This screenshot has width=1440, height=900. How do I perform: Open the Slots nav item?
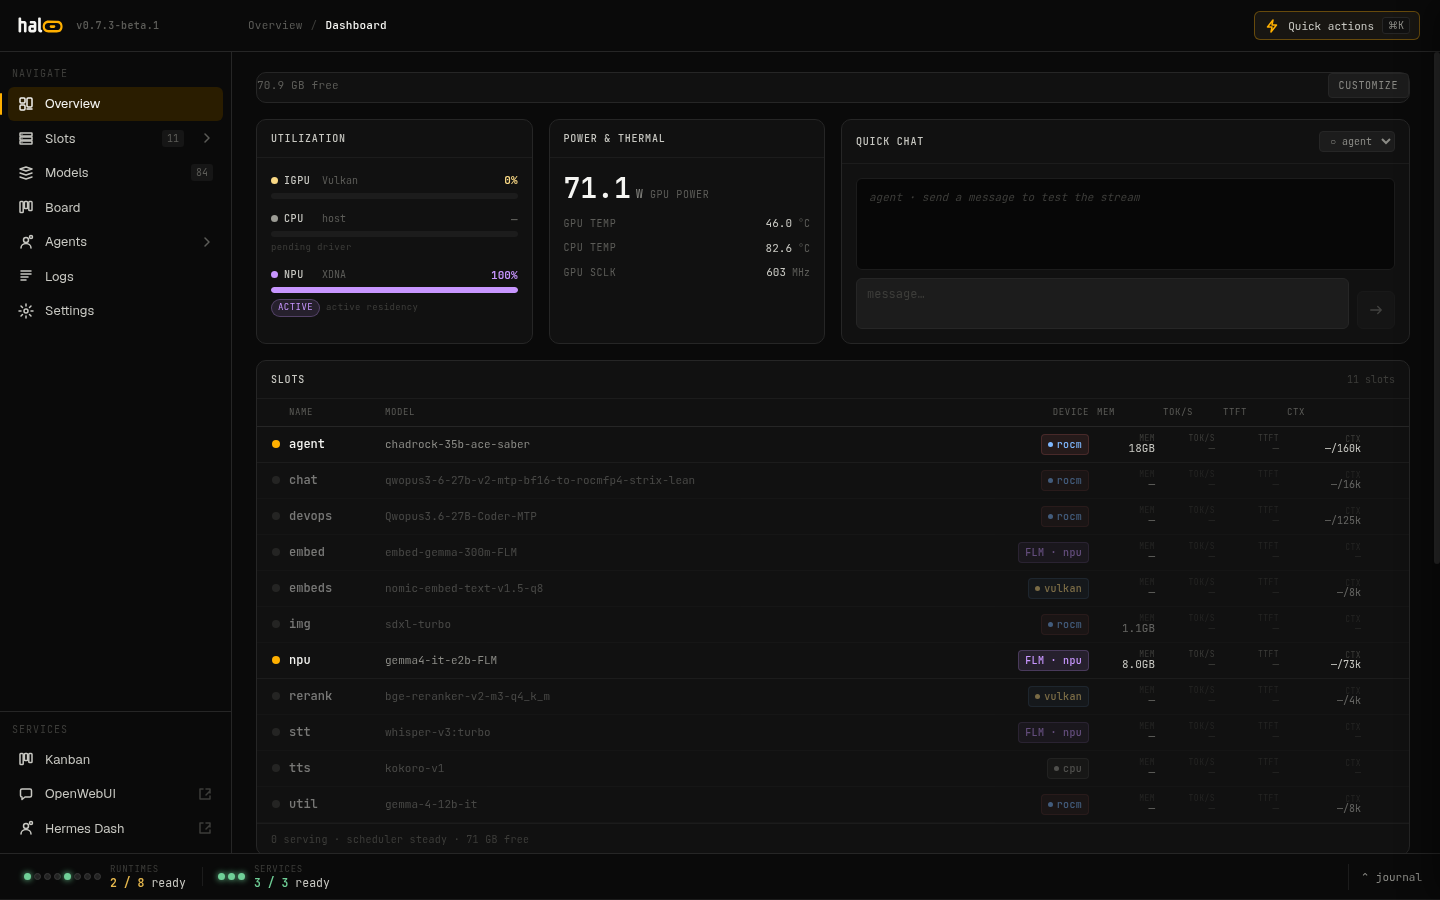pyautogui.click(x=116, y=139)
